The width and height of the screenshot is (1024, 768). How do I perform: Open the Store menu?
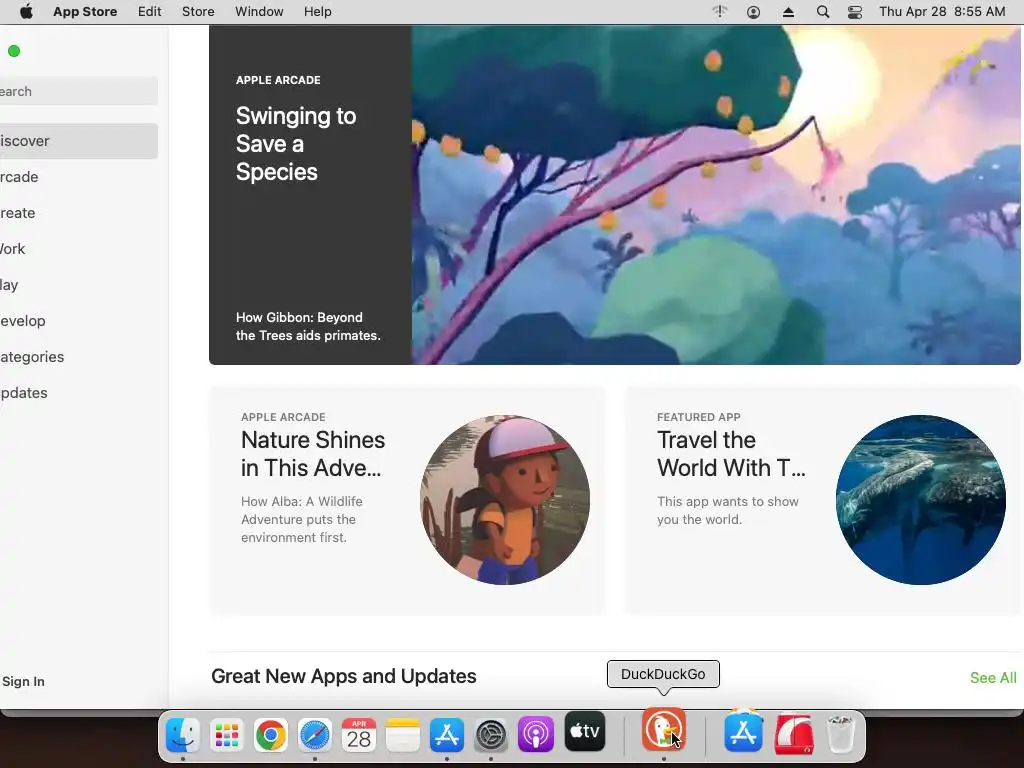point(198,12)
